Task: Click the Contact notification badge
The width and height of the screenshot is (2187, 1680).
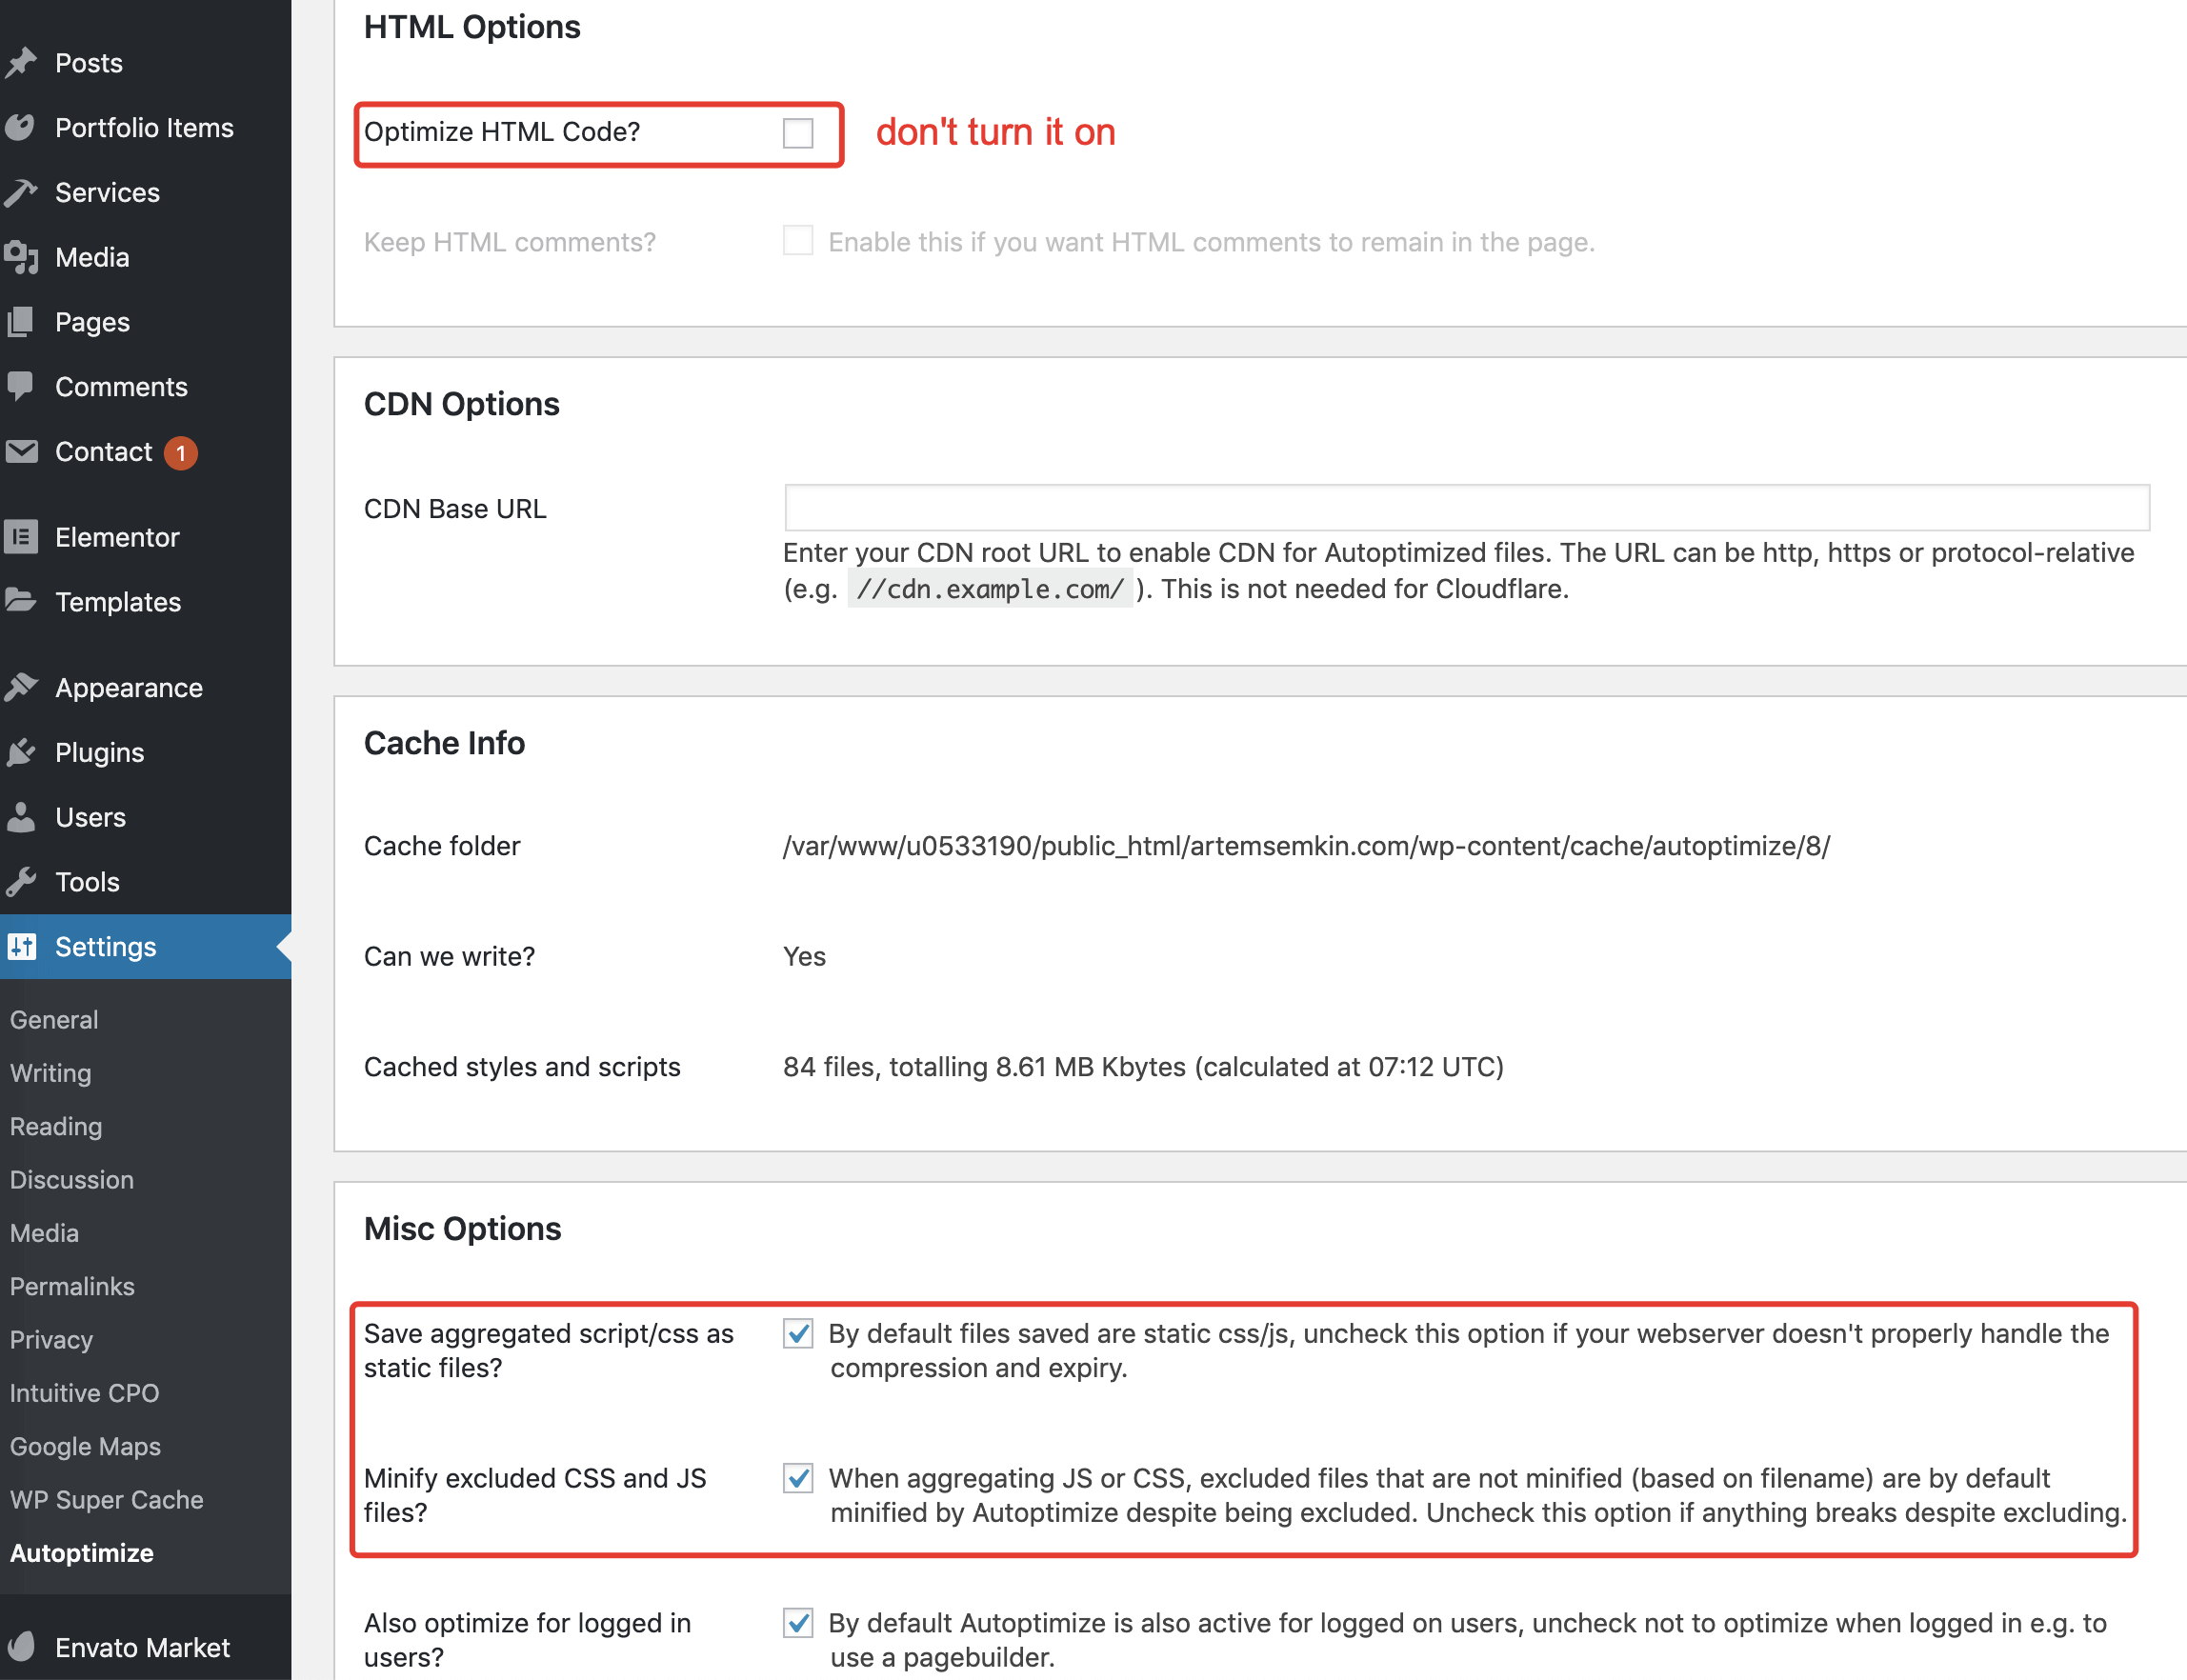Action: click(181, 453)
